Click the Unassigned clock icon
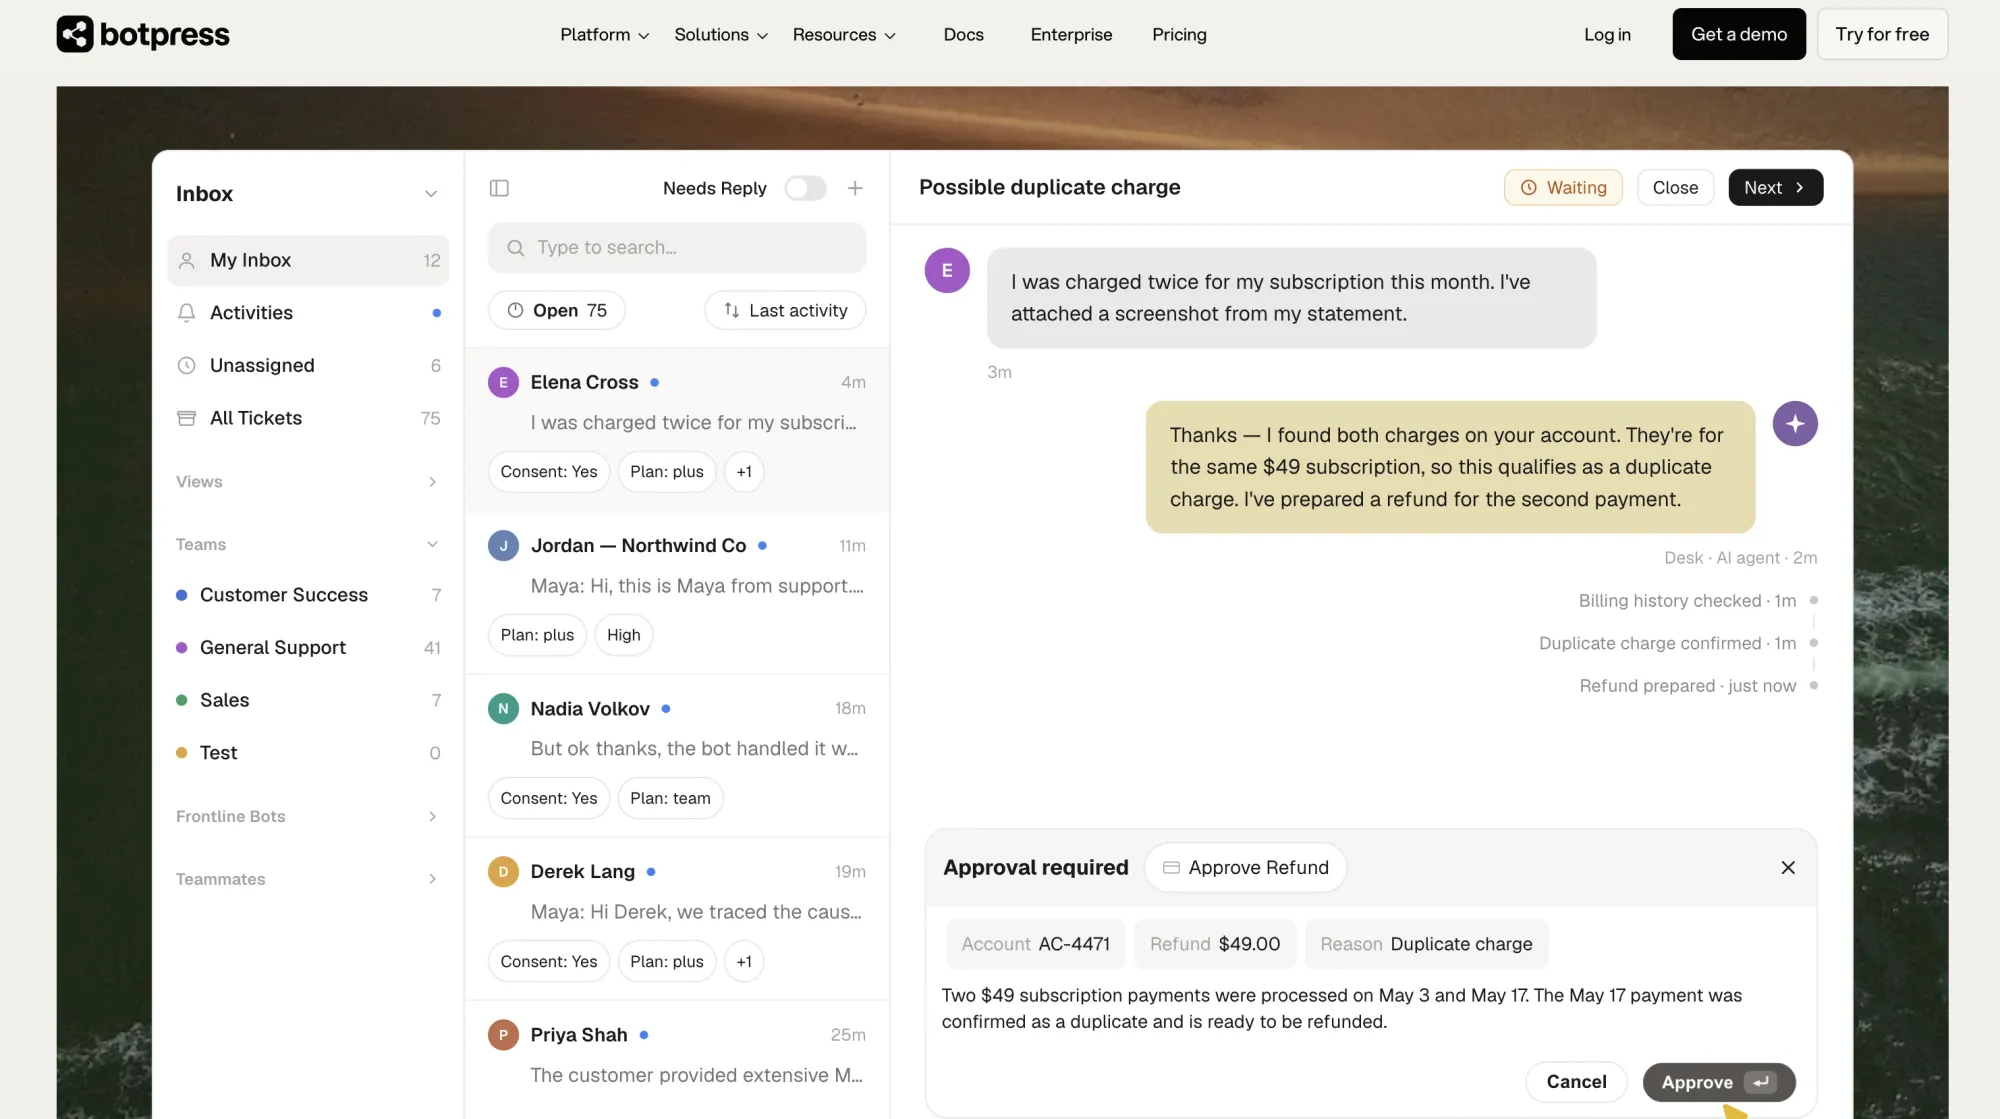Screen dimensions: 2000x1119 pos(186,366)
